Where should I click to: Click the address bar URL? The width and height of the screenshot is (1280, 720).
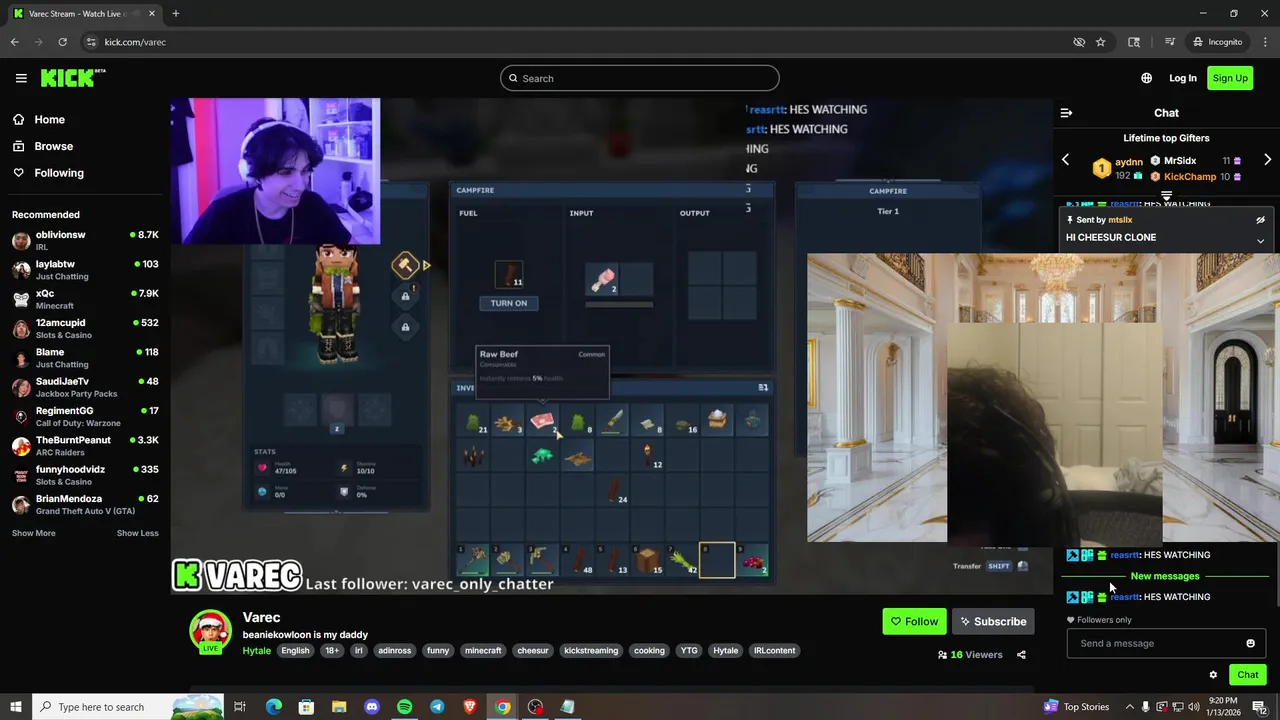point(135,42)
